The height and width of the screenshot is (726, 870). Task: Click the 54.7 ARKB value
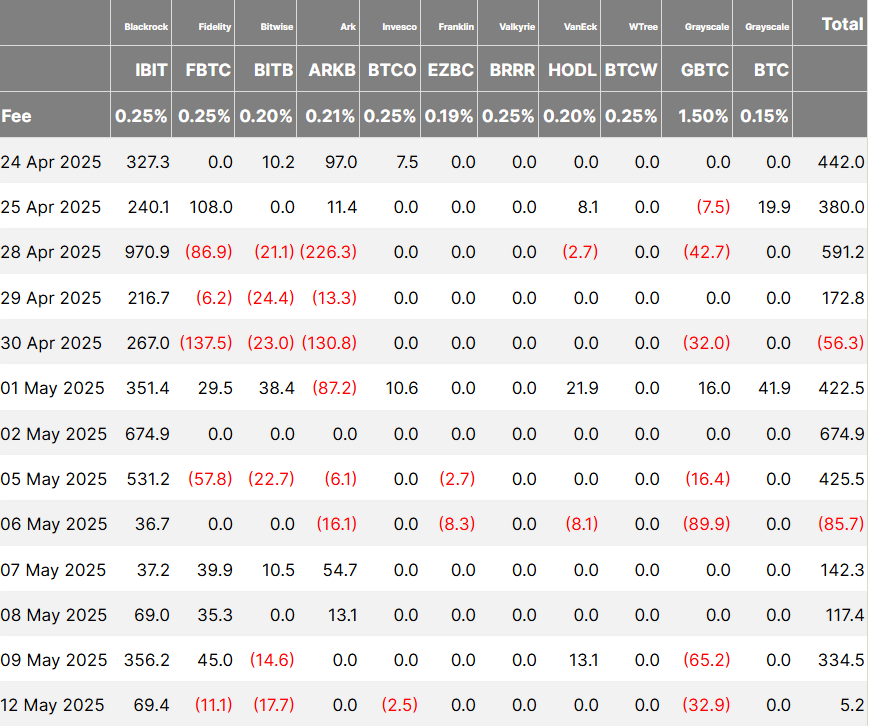click(x=340, y=570)
